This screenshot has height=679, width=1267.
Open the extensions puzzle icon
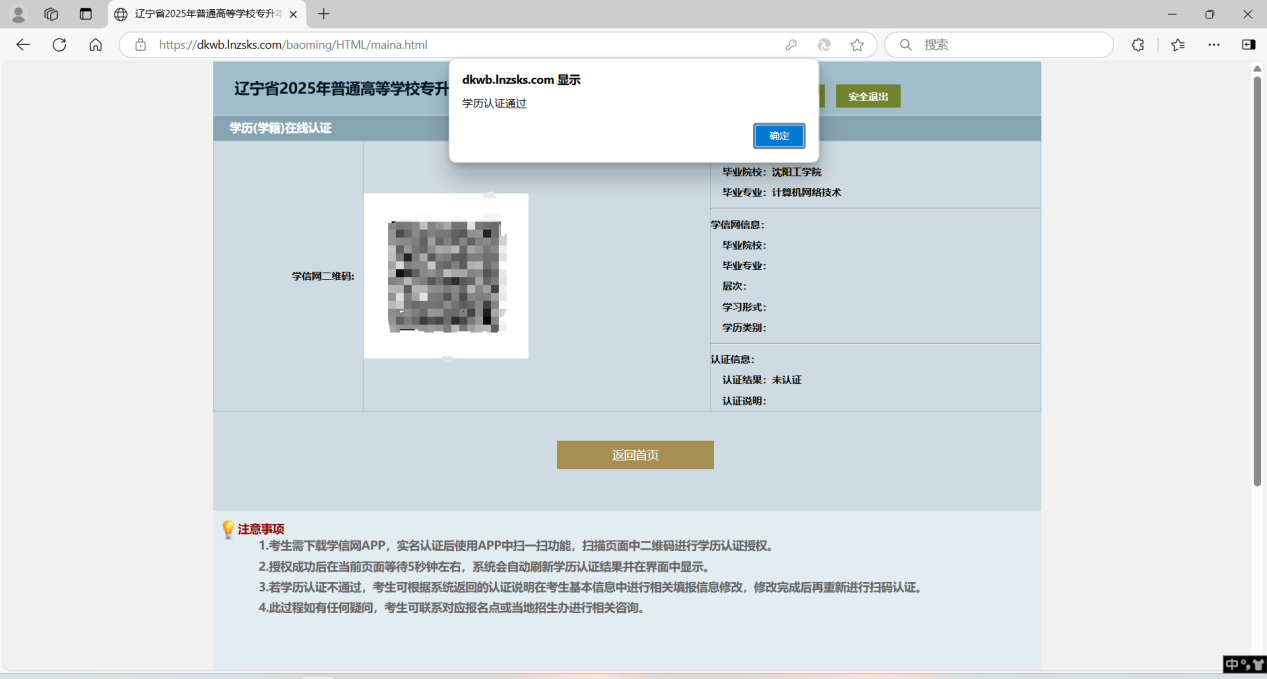[1137, 45]
